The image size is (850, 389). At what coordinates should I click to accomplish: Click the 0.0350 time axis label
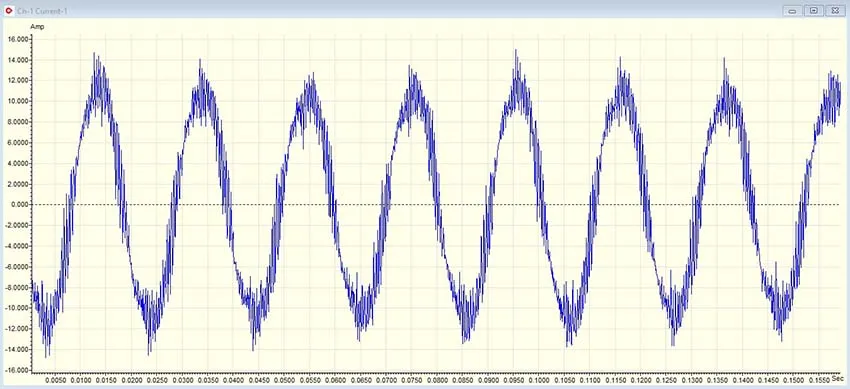coord(209,381)
